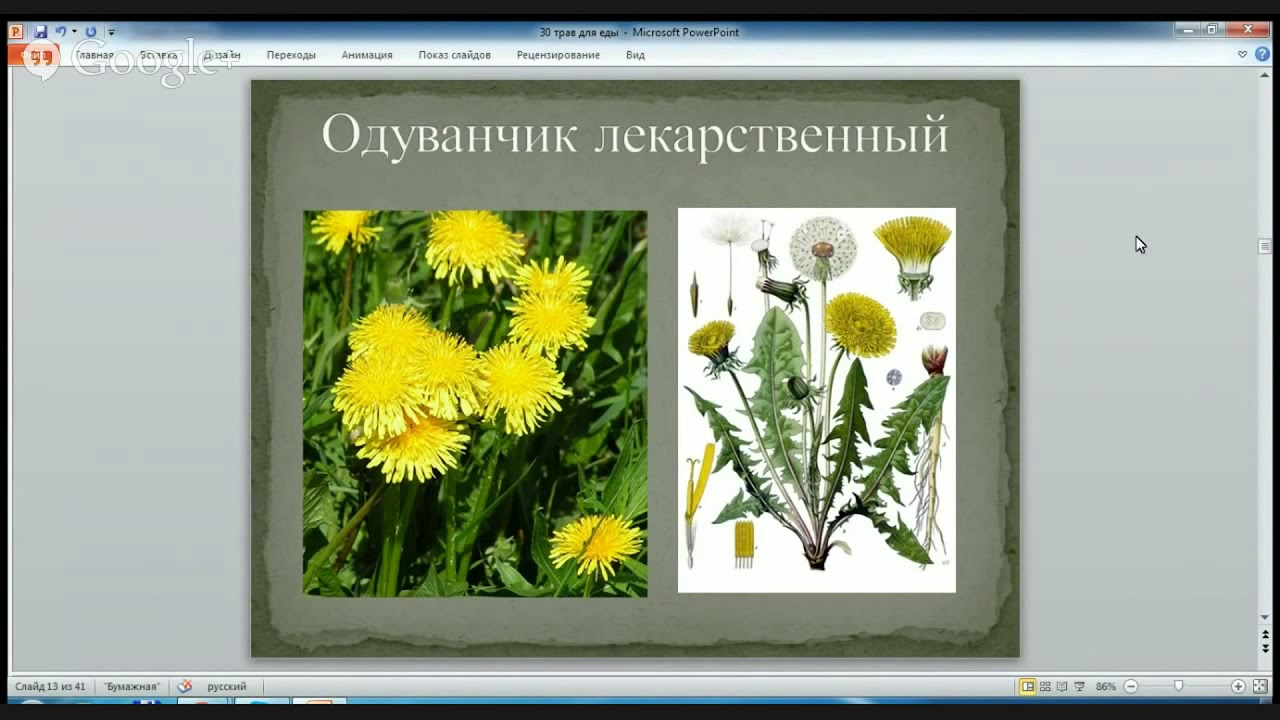Click the scrollbar down arrow
Viewport: 1280px width, 720px height.
(1265, 618)
